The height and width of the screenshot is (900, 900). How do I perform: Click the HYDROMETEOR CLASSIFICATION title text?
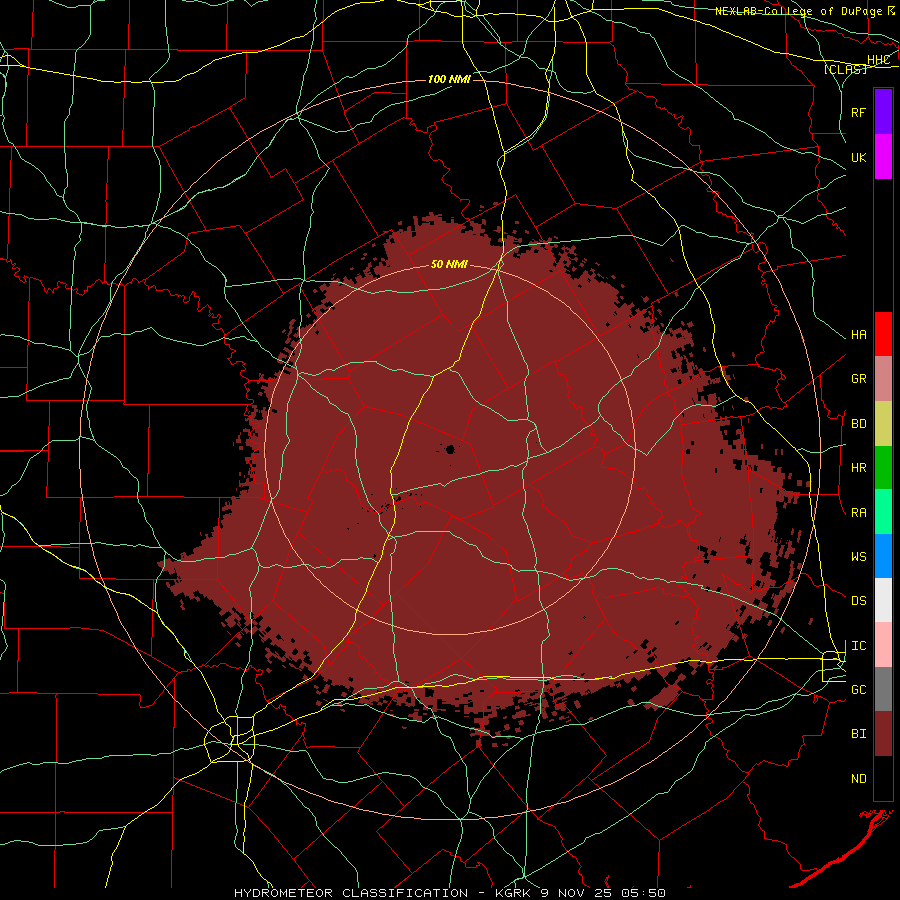click(351, 893)
